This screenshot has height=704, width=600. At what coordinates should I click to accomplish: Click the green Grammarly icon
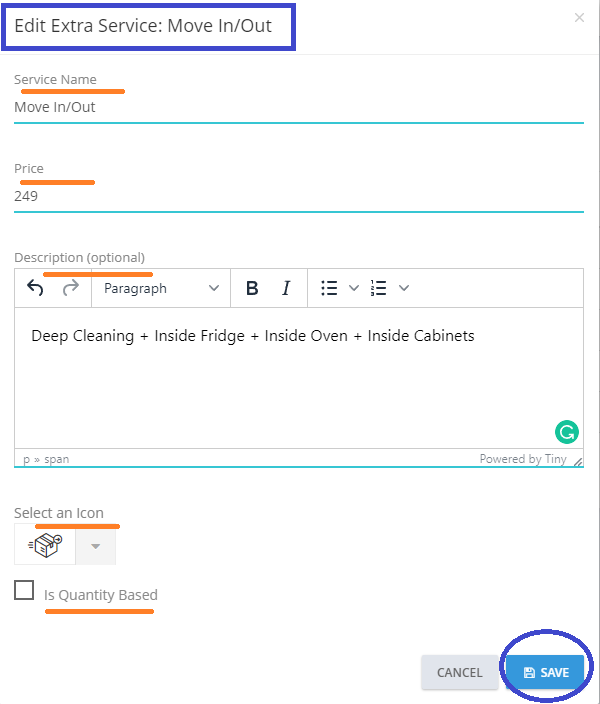(567, 432)
